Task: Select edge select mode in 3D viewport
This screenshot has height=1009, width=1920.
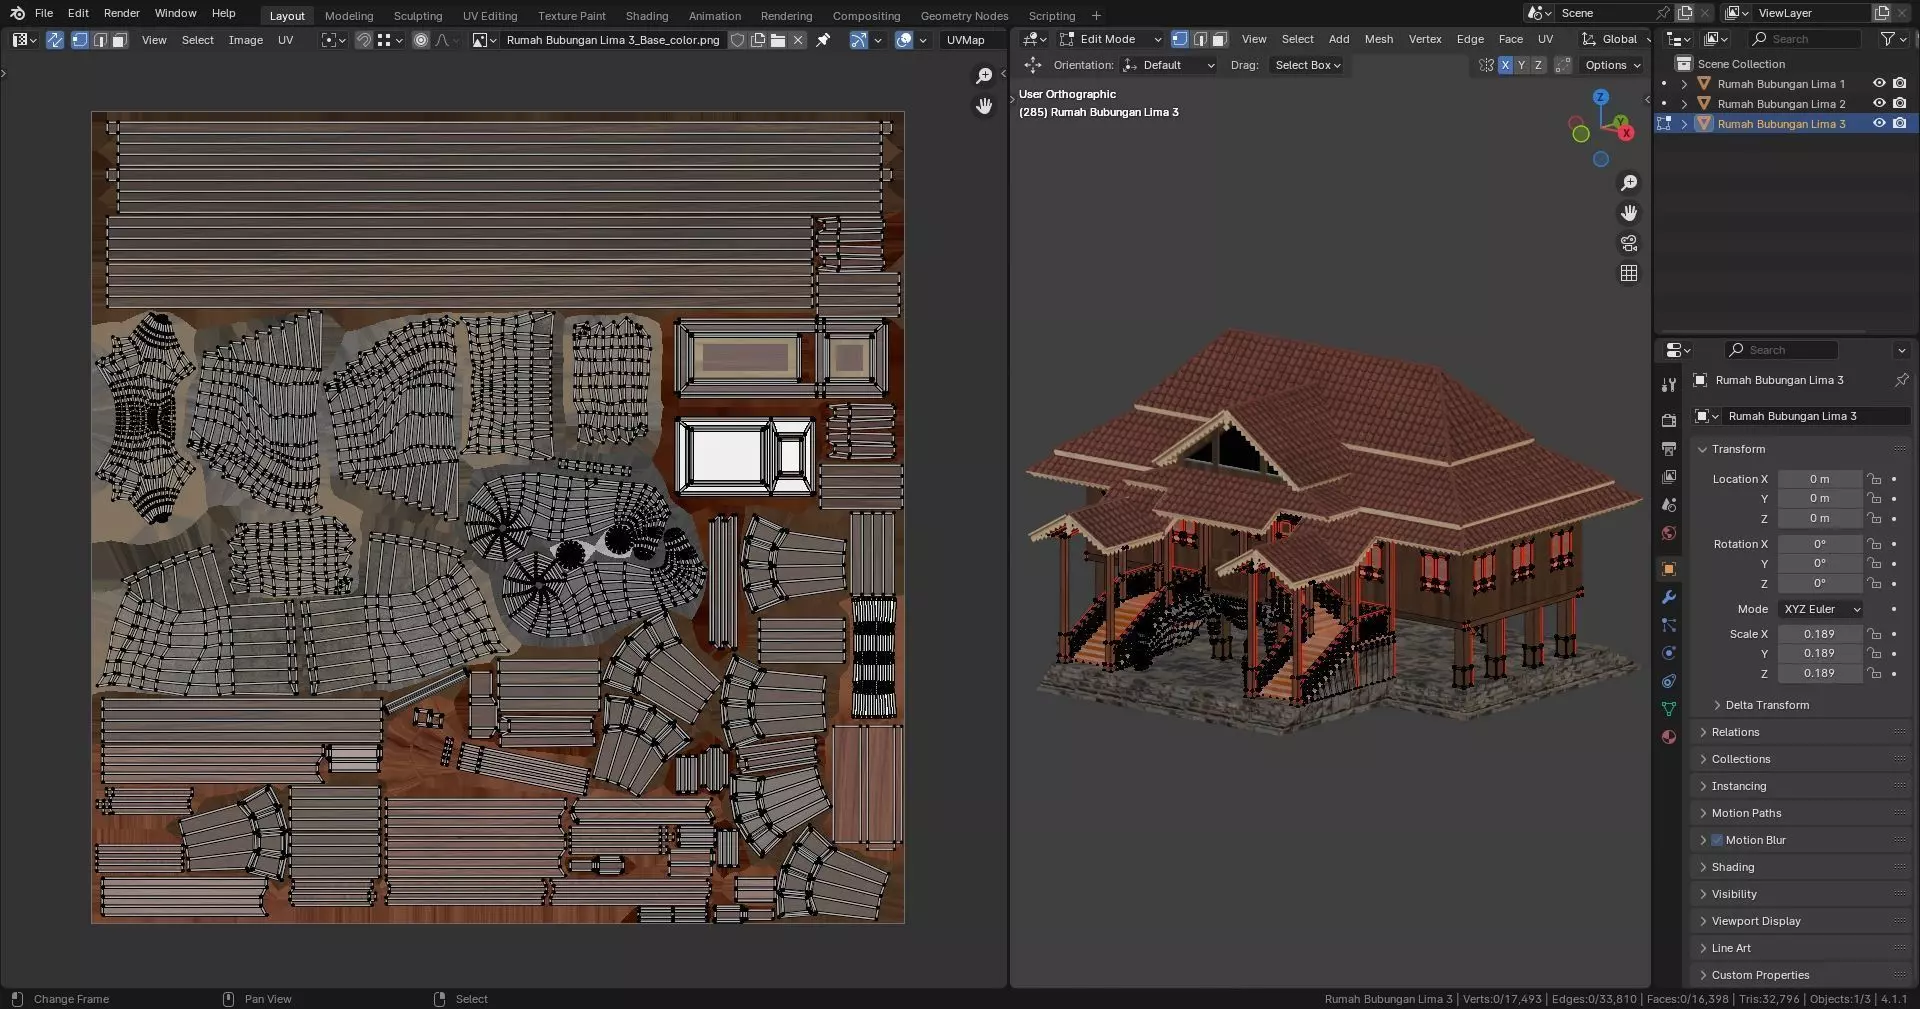Action: pyautogui.click(x=1200, y=39)
